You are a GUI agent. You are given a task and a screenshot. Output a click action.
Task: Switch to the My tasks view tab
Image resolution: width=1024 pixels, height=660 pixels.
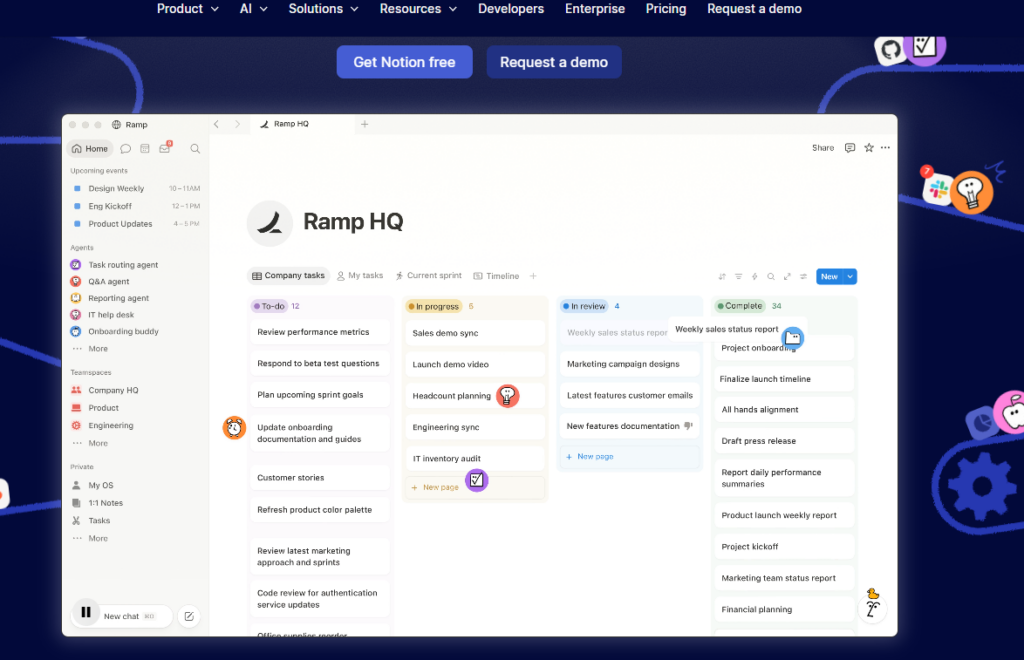pos(360,275)
